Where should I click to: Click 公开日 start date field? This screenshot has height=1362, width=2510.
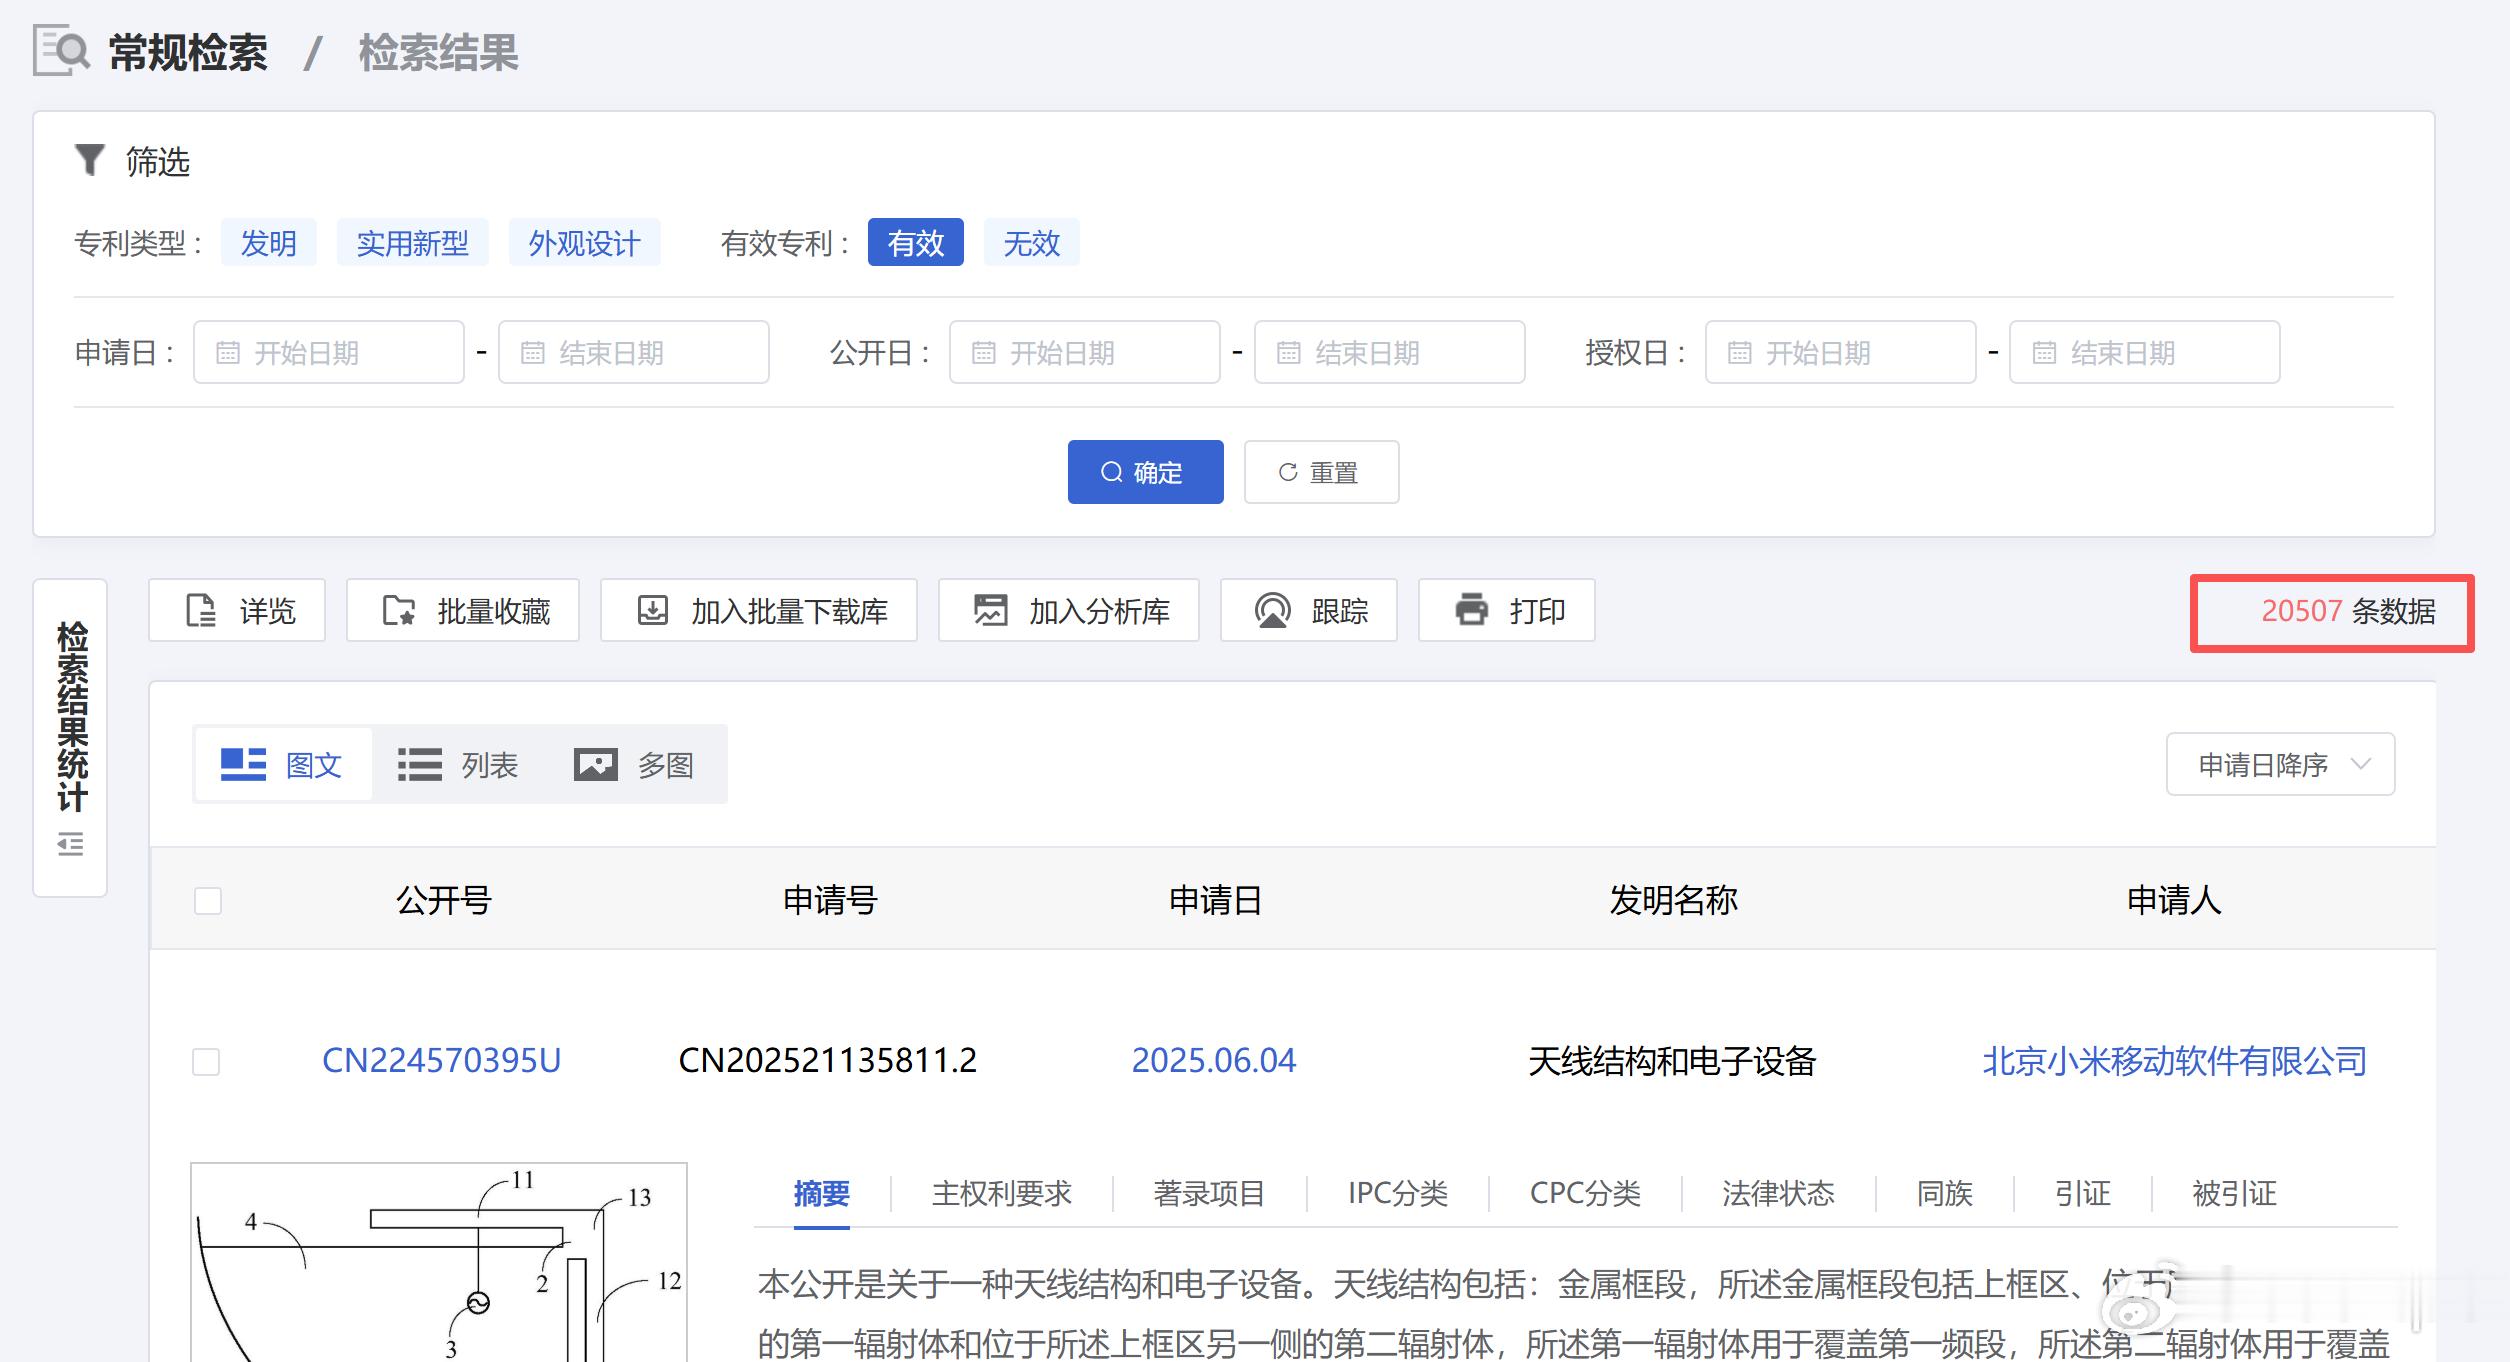[1085, 352]
